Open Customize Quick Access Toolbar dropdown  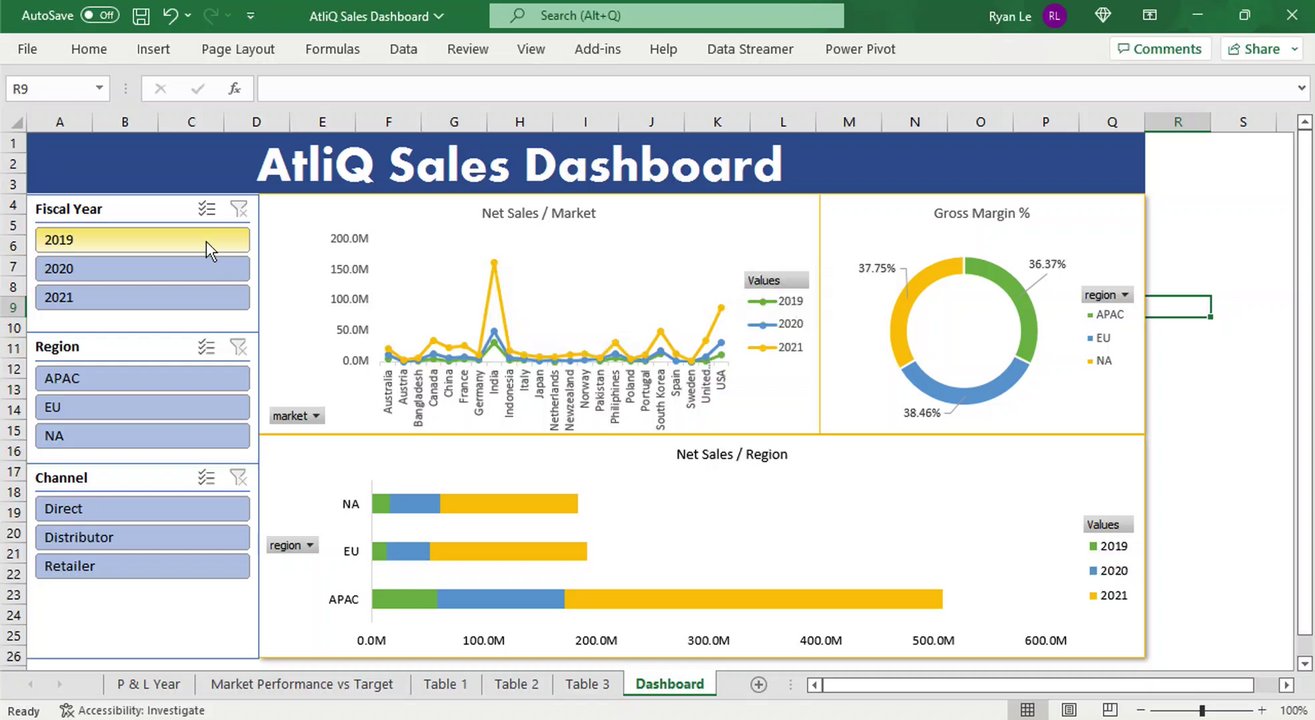click(250, 16)
